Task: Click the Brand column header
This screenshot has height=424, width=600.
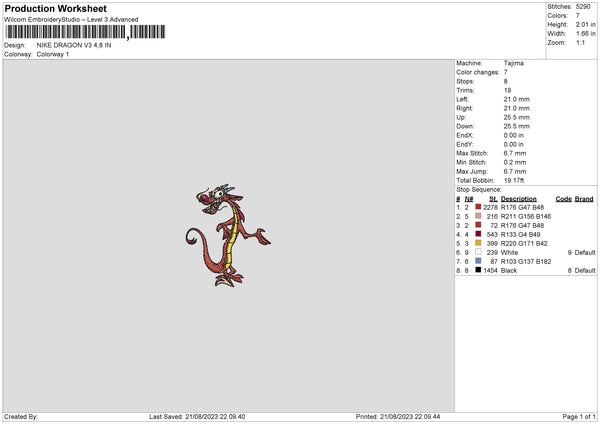Action: [x=584, y=199]
